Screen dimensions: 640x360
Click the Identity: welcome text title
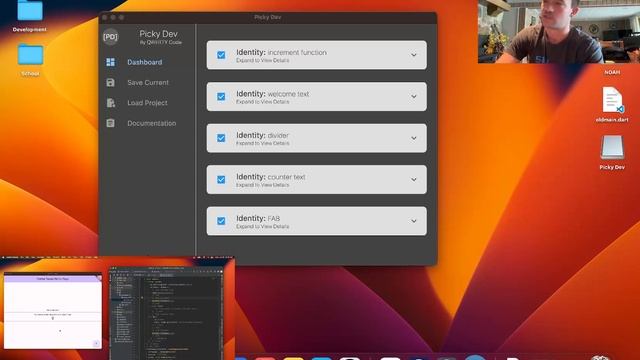[273, 94]
